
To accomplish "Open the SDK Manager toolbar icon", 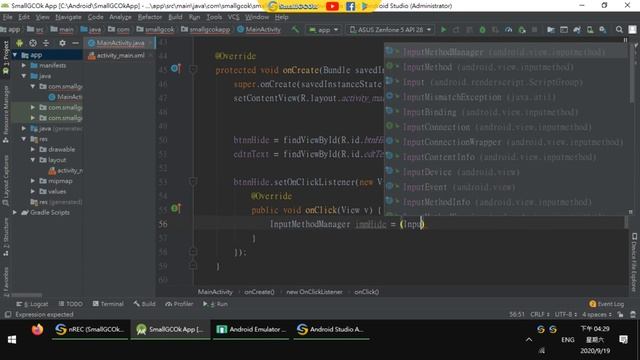I will point(603,30).
